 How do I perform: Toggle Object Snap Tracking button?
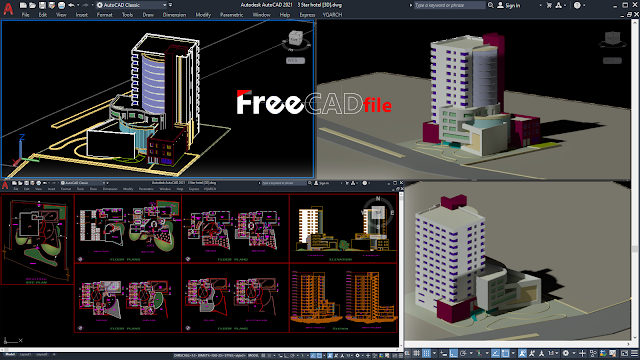[x=495, y=353]
